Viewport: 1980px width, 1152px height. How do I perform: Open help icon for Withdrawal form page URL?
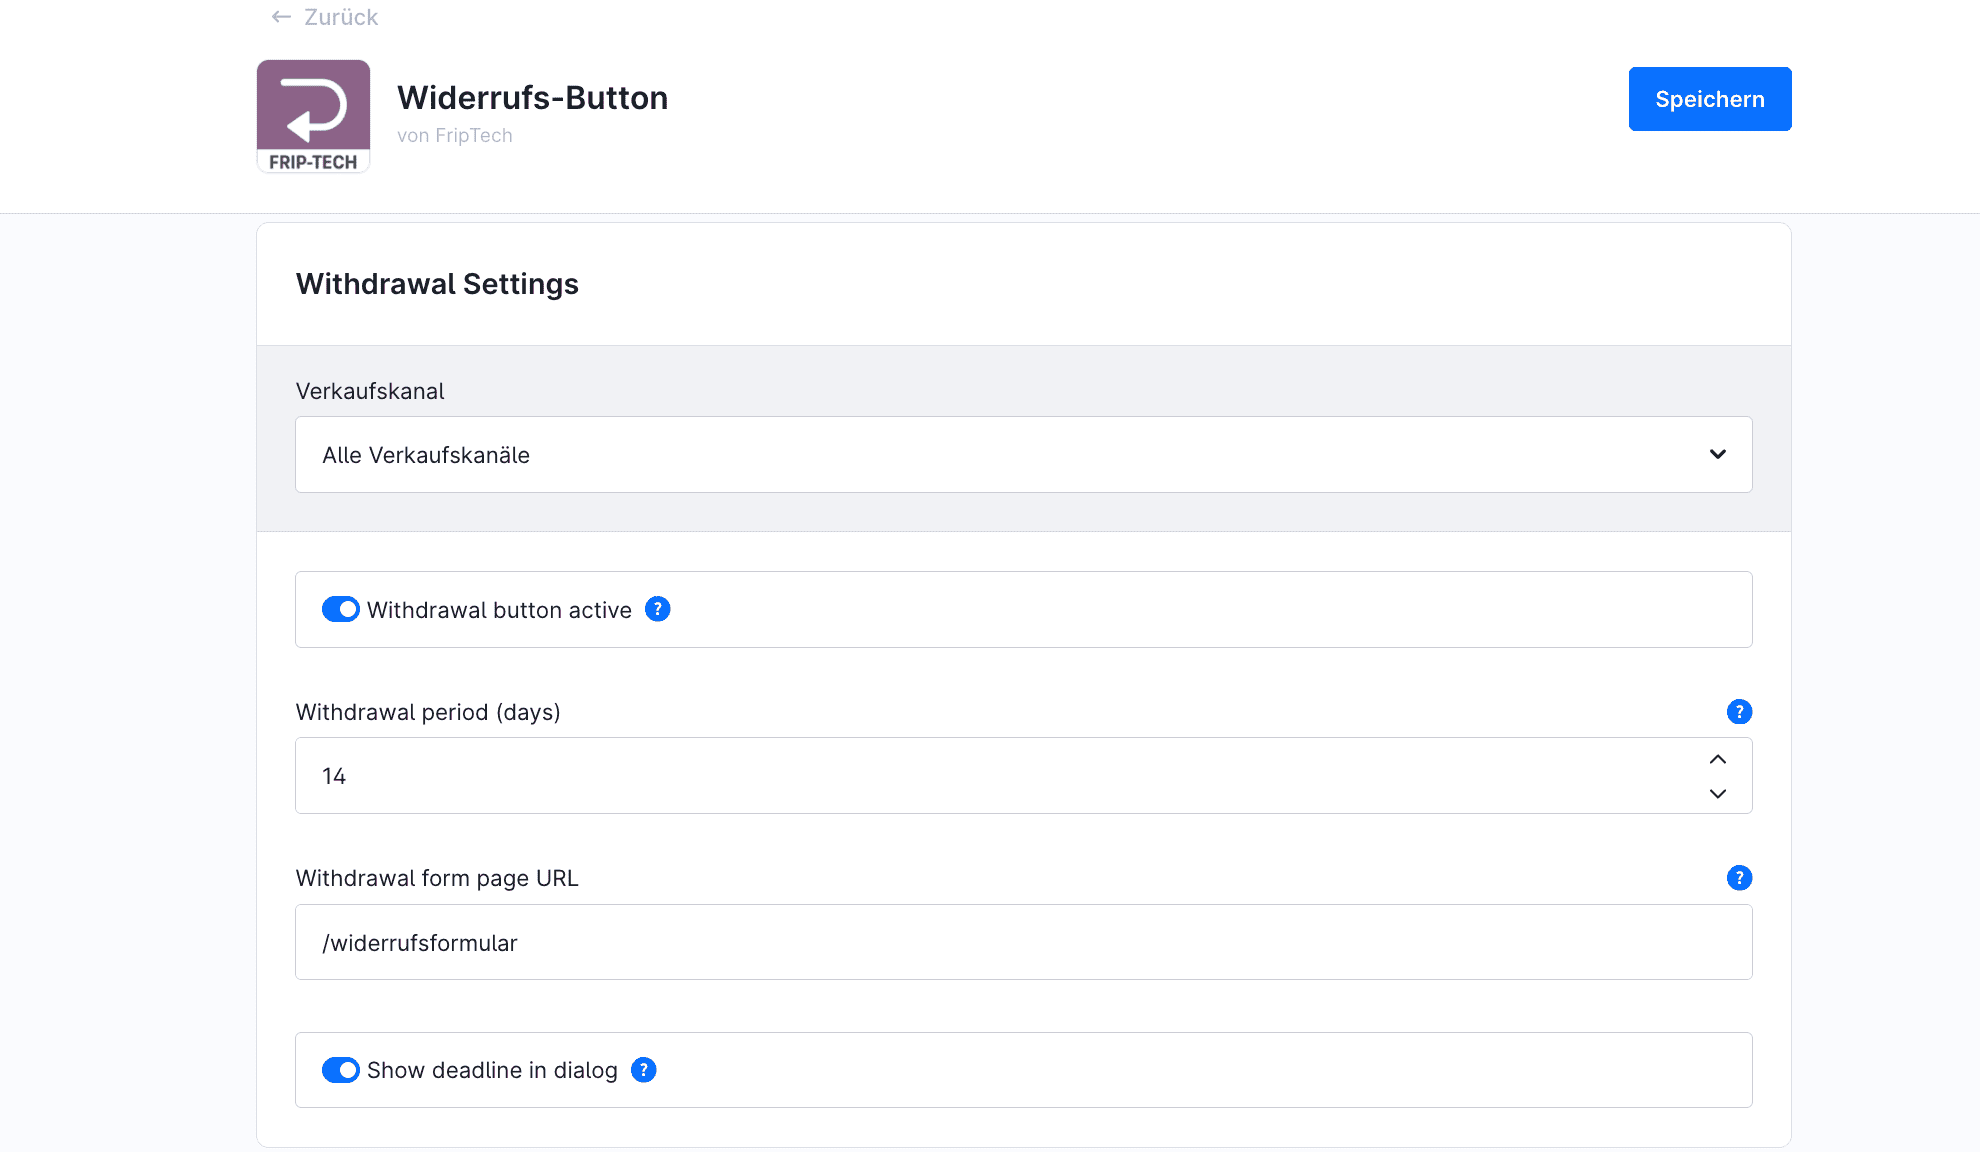pos(1739,878)
